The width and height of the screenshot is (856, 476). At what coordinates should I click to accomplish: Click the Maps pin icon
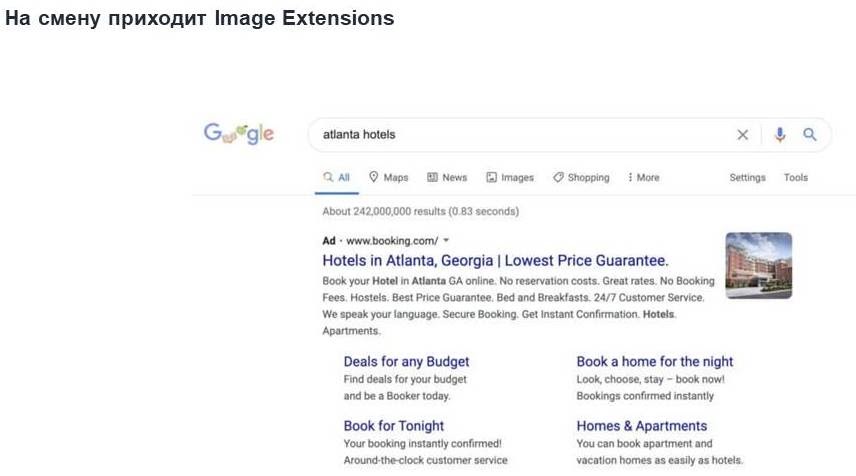tap(374, 177)
